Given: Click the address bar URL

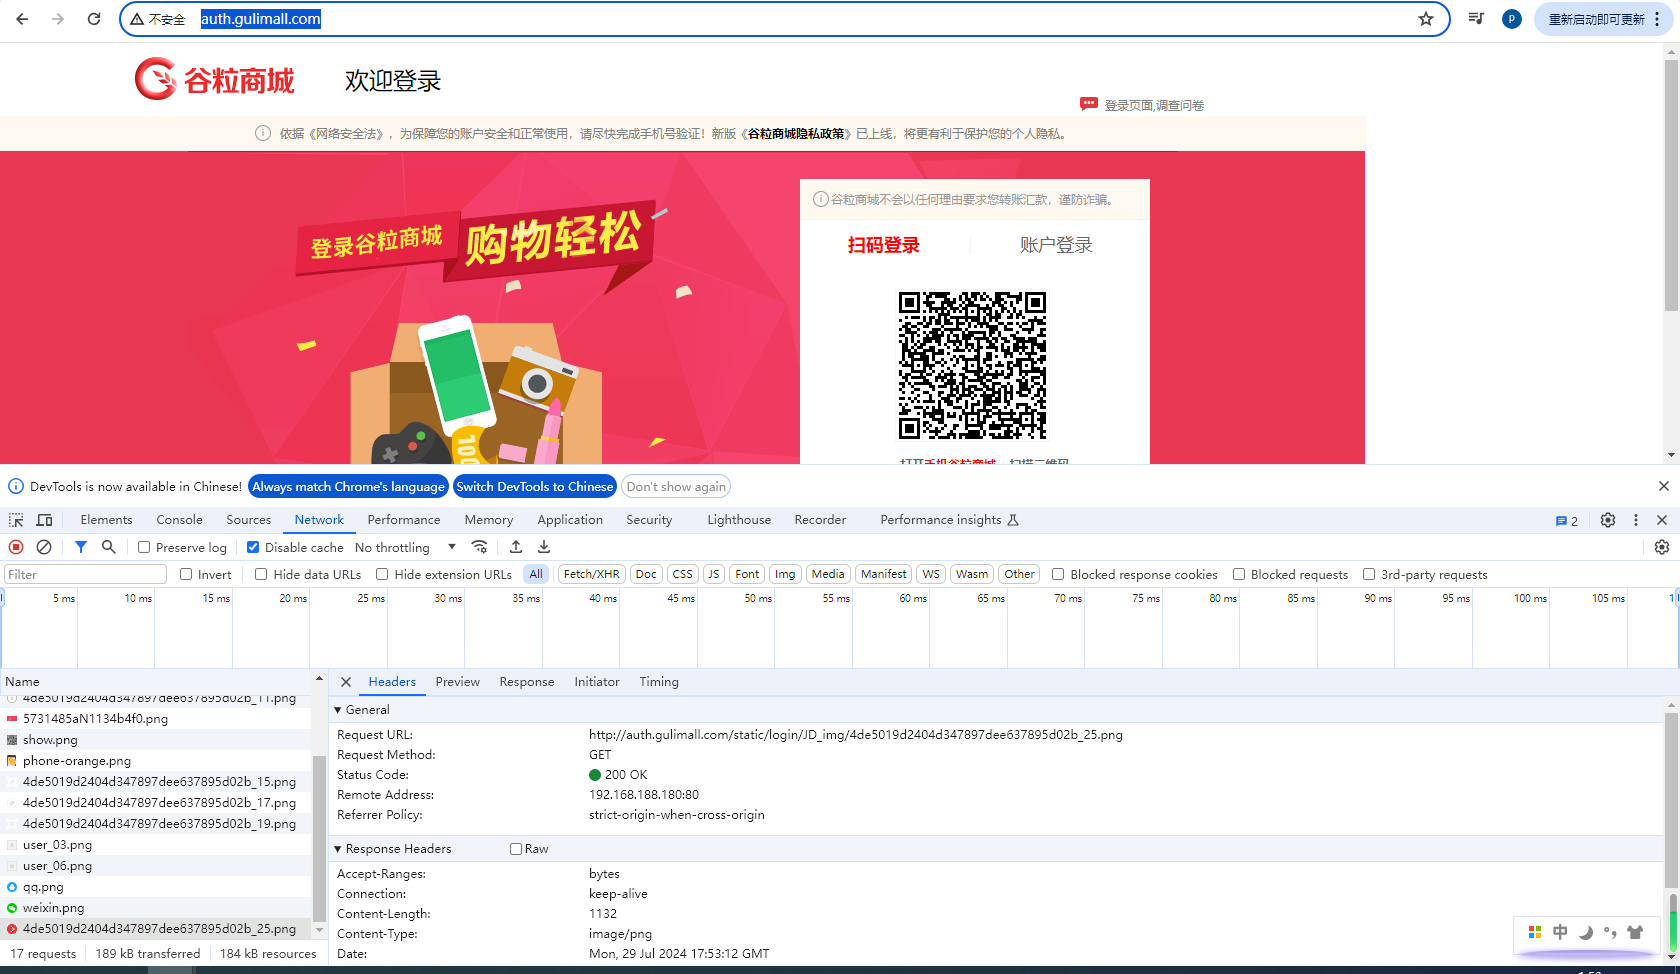Looking at the screenshot, I should point(260,19).
